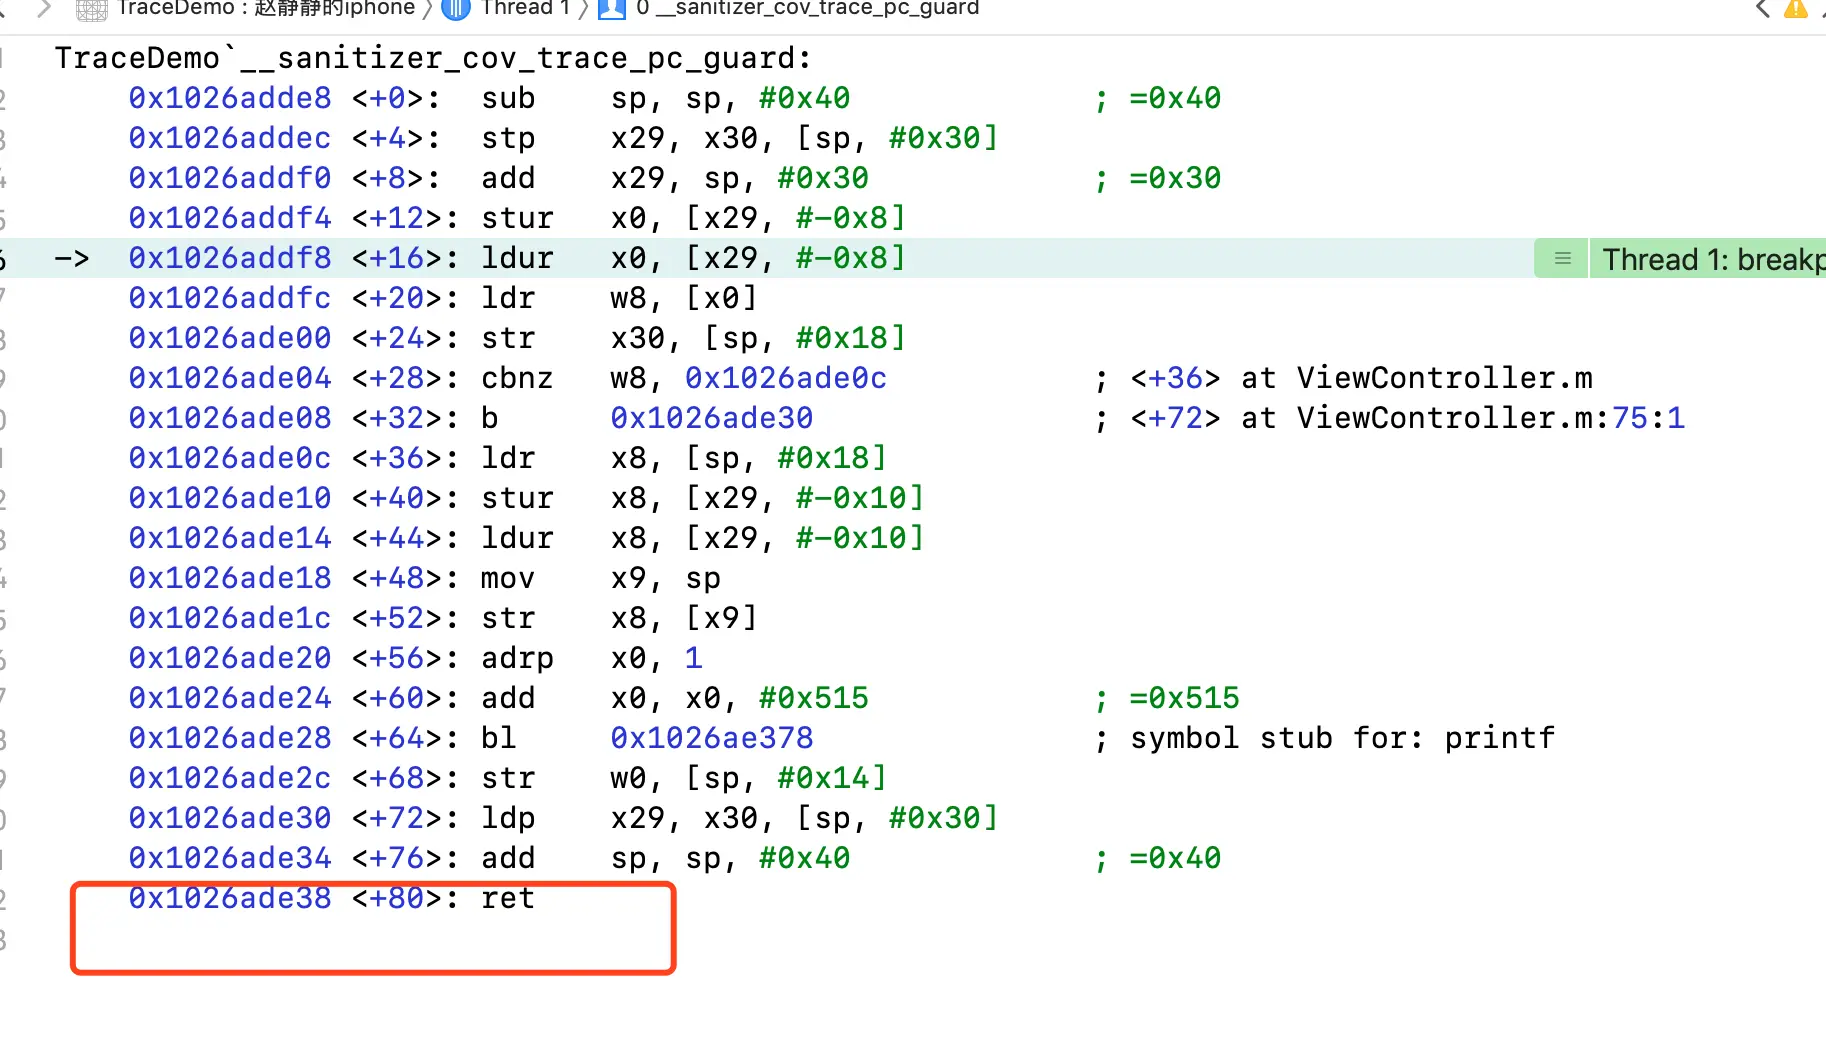Image resolution: width=1826 pixels, height=1042 pixels.
Task: Click the yellow warning issue icon
Action: point(1796,9)
